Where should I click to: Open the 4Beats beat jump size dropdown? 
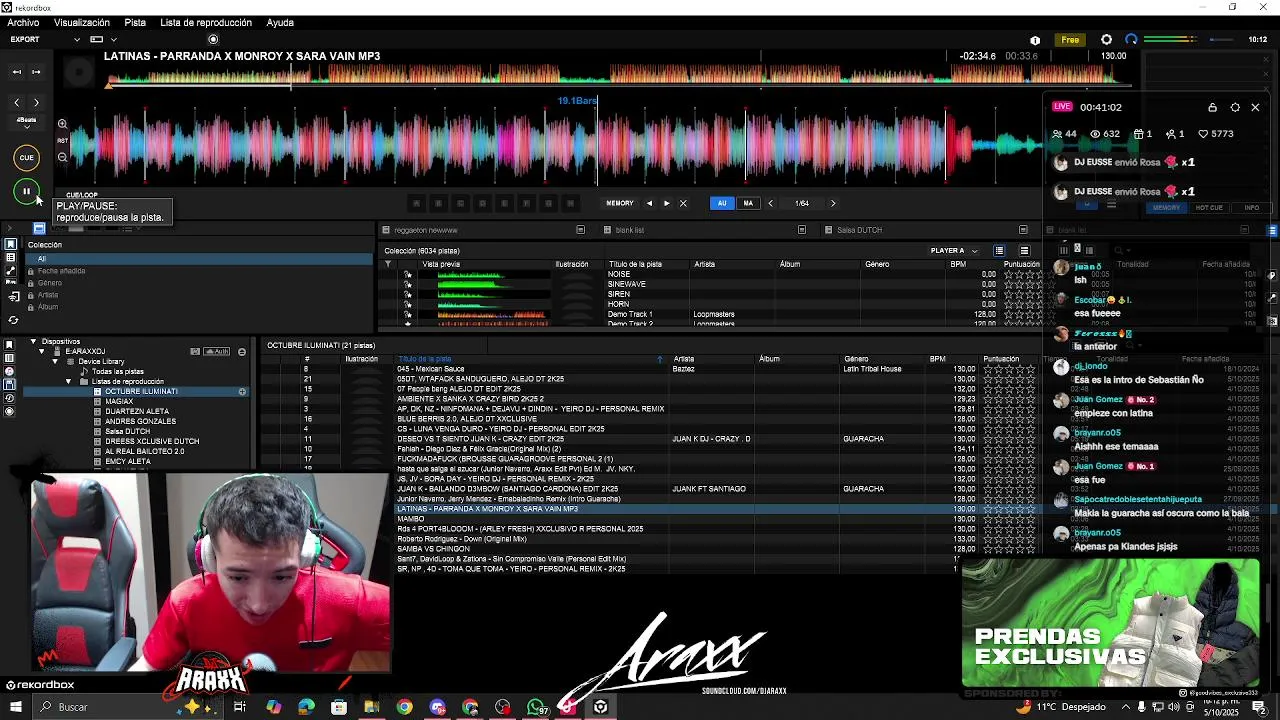pyautogui.click(x=27, y=123)
